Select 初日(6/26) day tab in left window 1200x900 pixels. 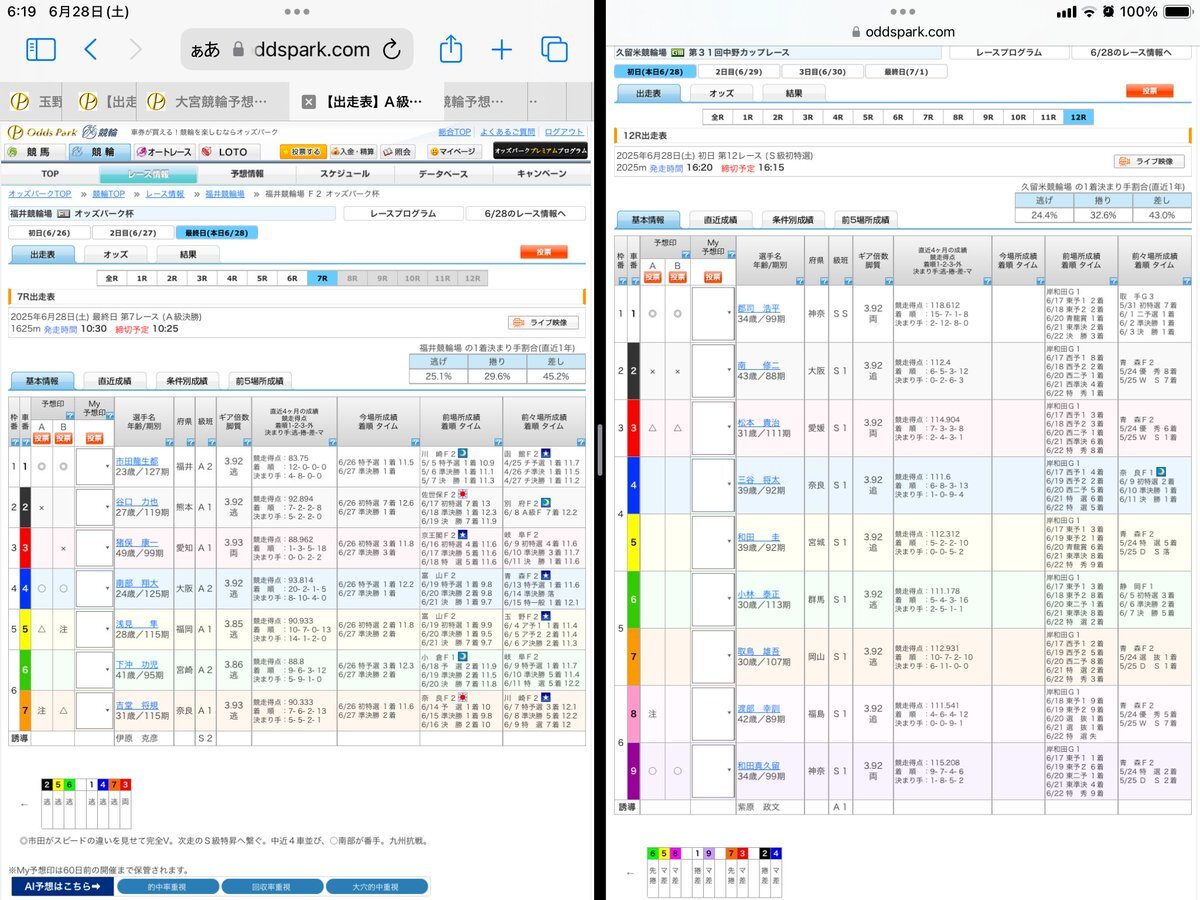click(49, 233)
